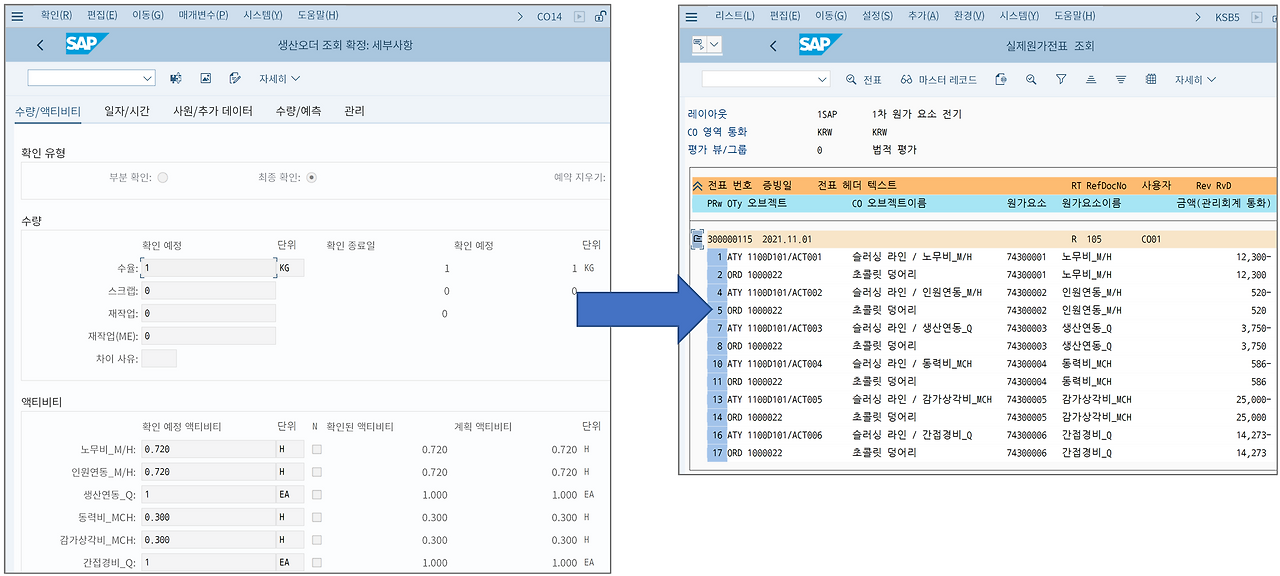The height and width of the screenshot is (576, 1280).
Task: Toggle the N checkbox for 생산연동_Q
Action: click(317, 495)
